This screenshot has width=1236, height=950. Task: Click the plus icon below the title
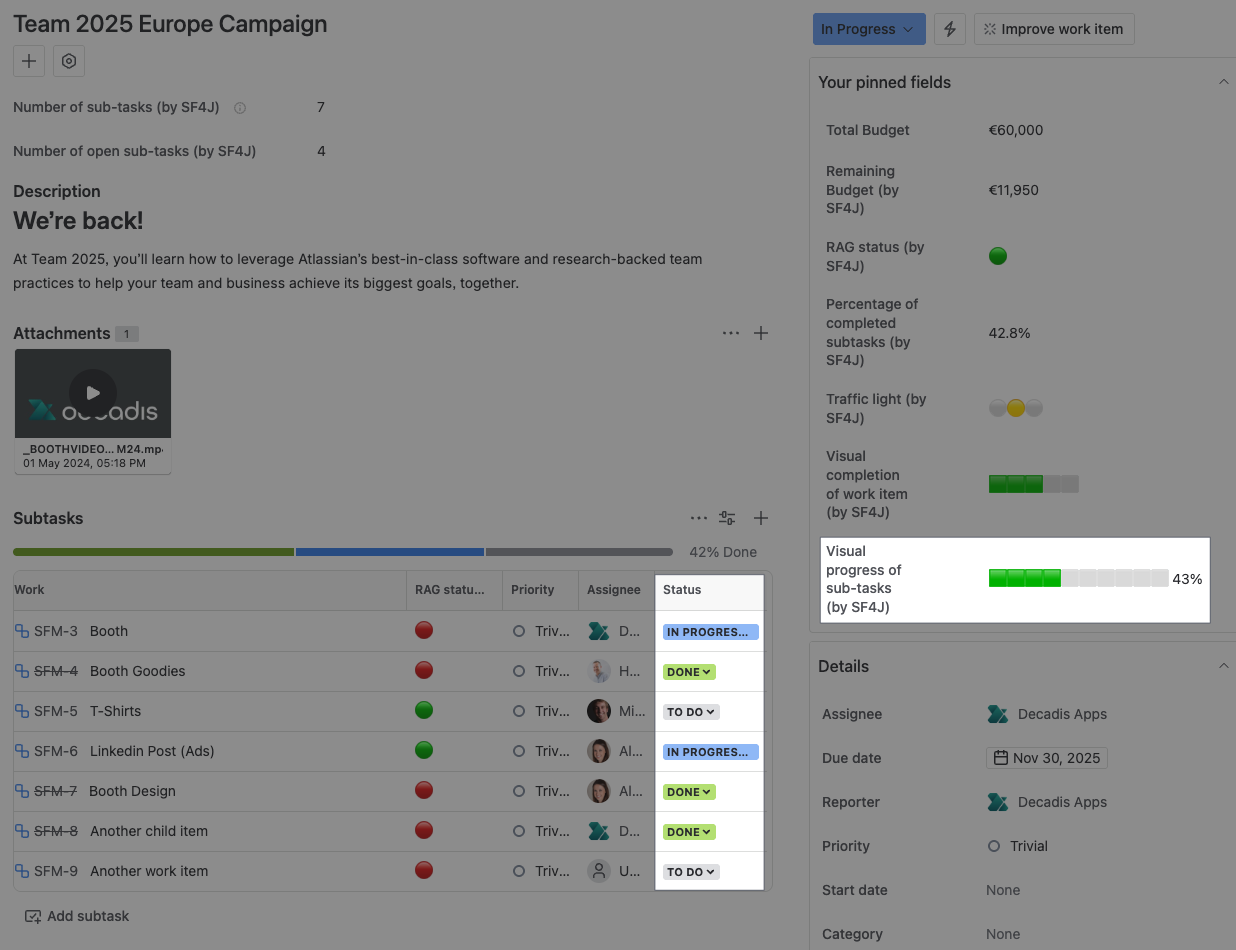29,61
